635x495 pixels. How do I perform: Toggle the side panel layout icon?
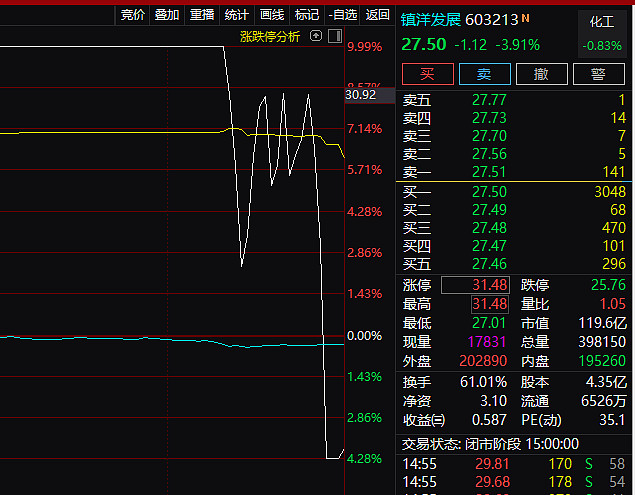(335, 36)
